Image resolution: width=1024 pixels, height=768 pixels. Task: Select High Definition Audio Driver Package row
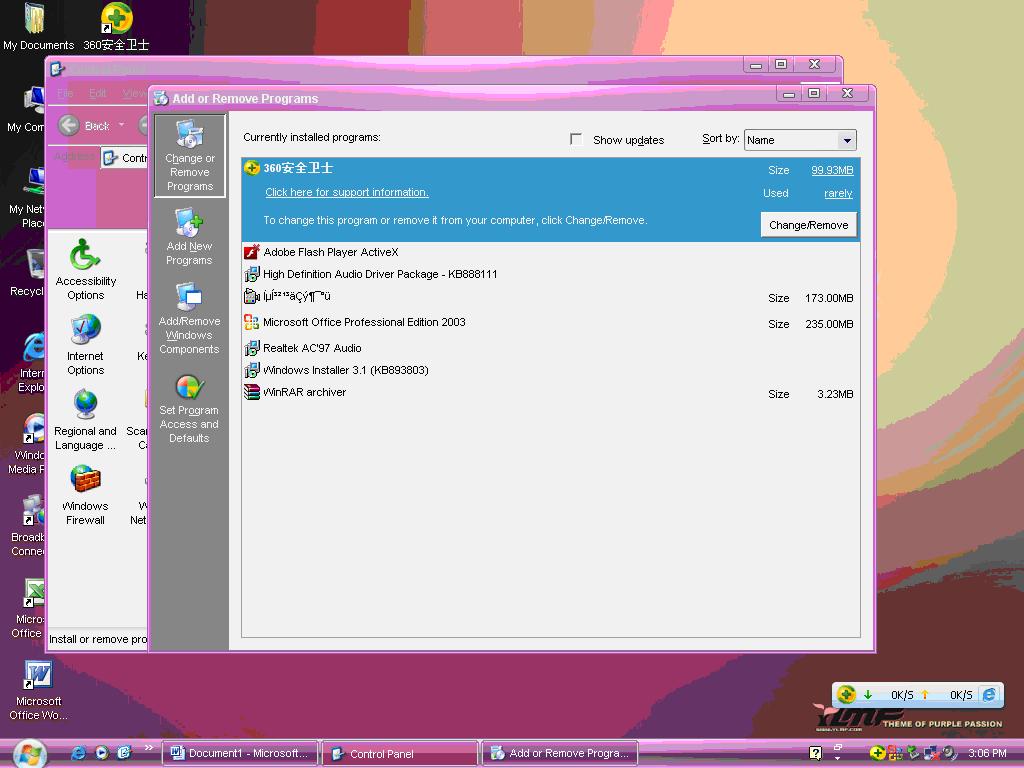click(x=551, y=274)
